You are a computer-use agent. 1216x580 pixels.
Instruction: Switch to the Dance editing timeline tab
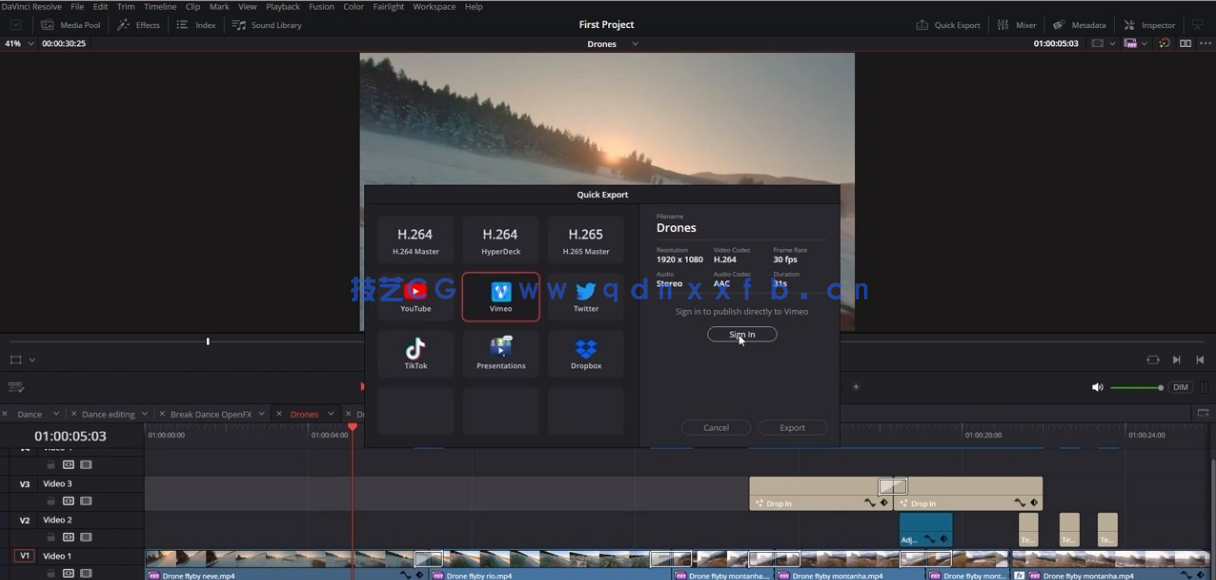[x=107, y=413]
